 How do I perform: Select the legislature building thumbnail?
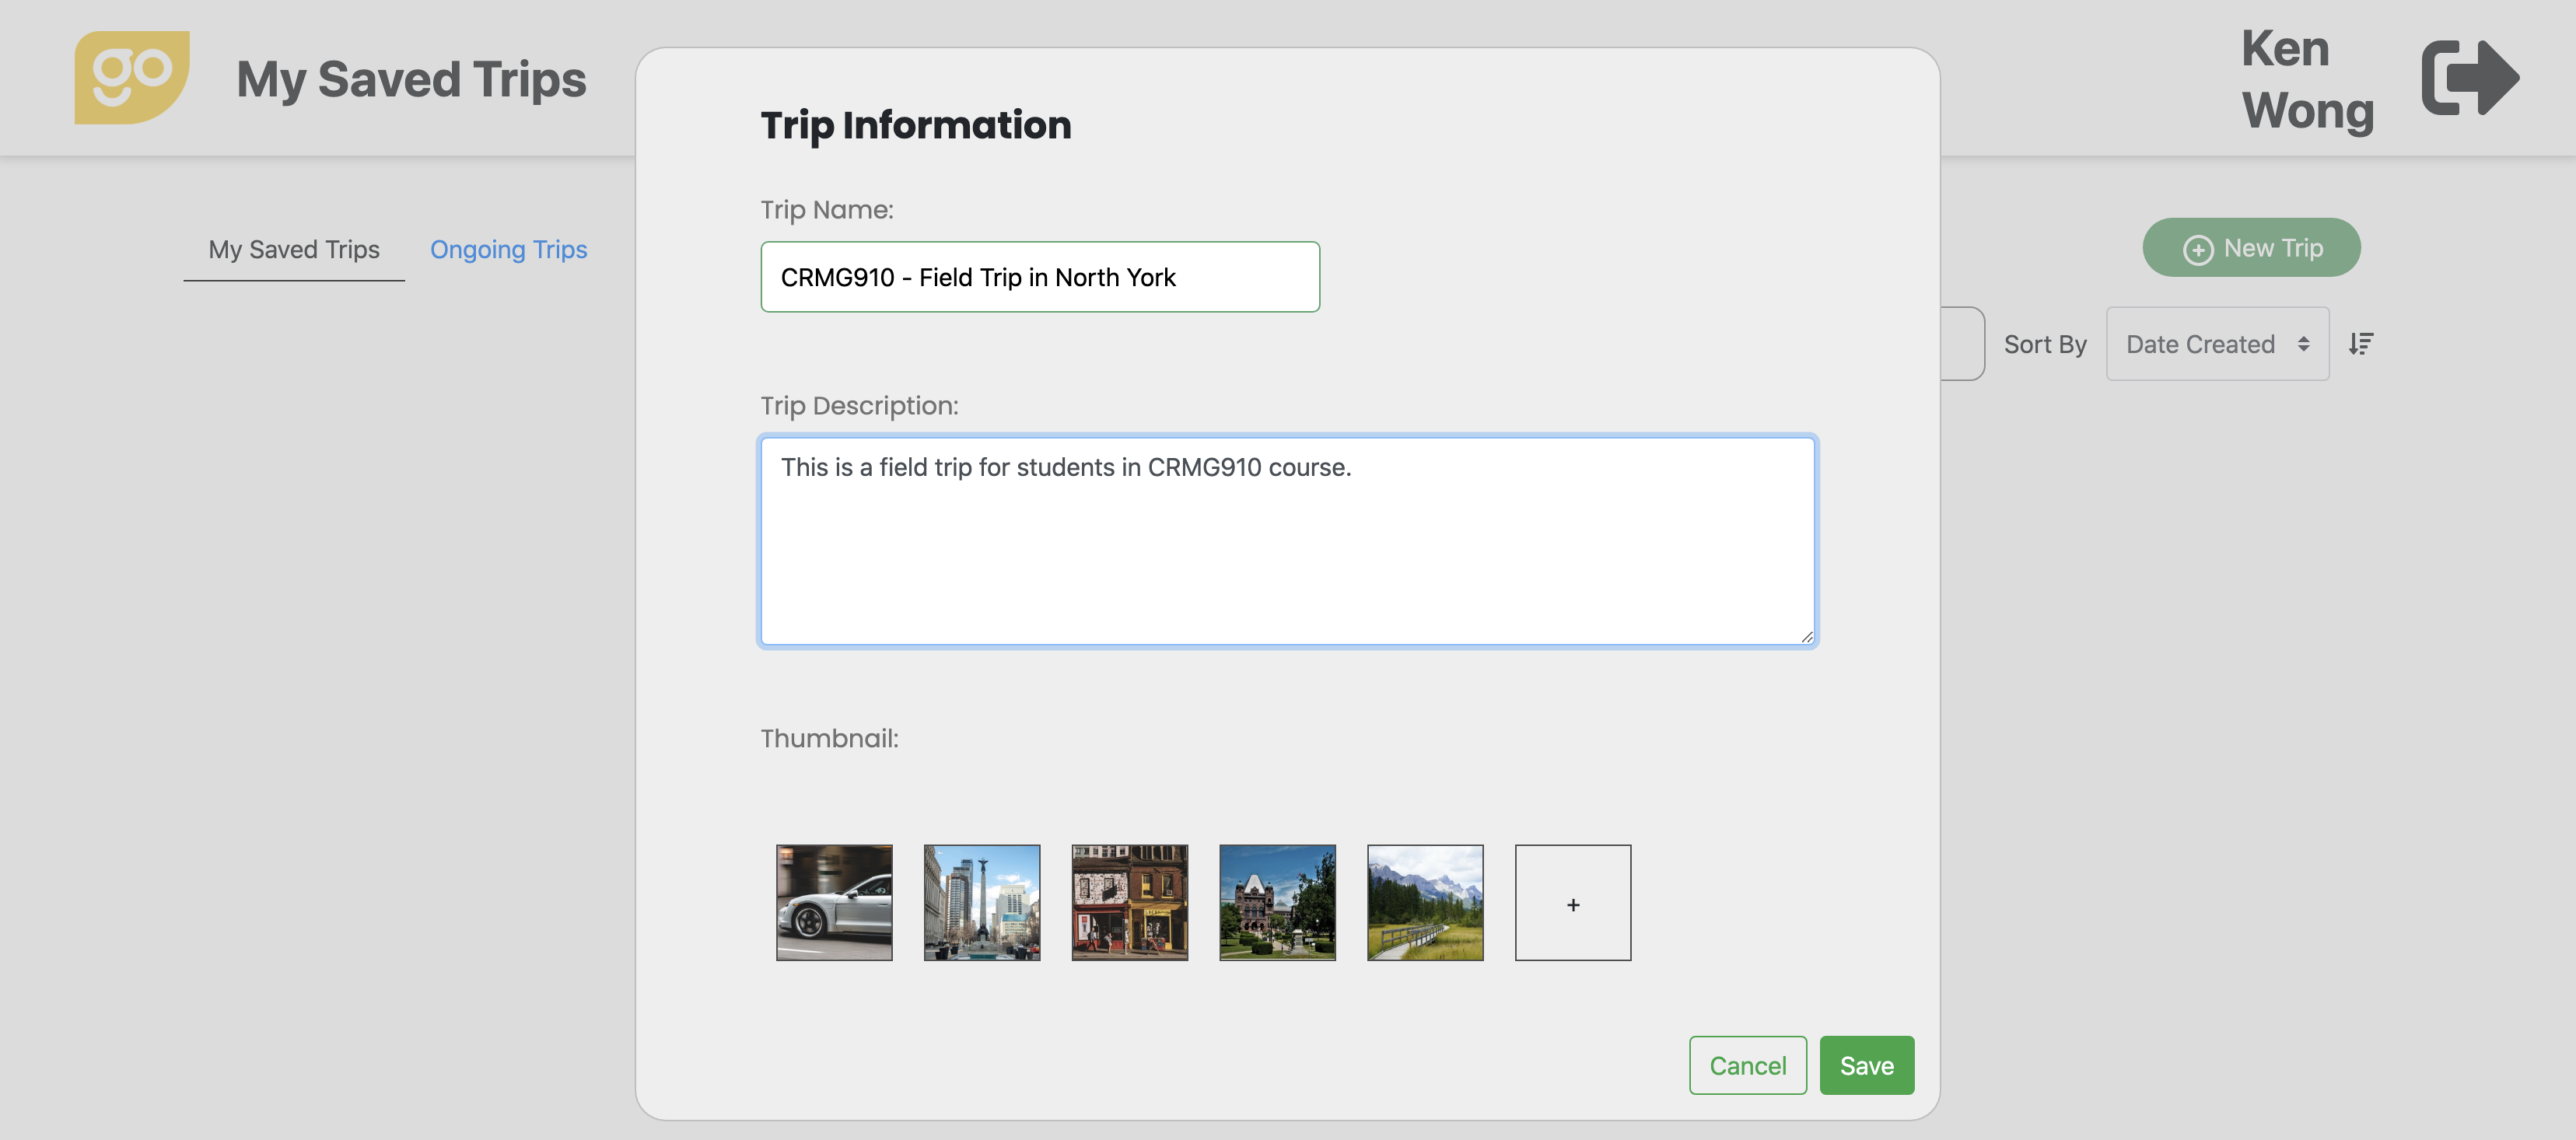tap(1278, 903)
